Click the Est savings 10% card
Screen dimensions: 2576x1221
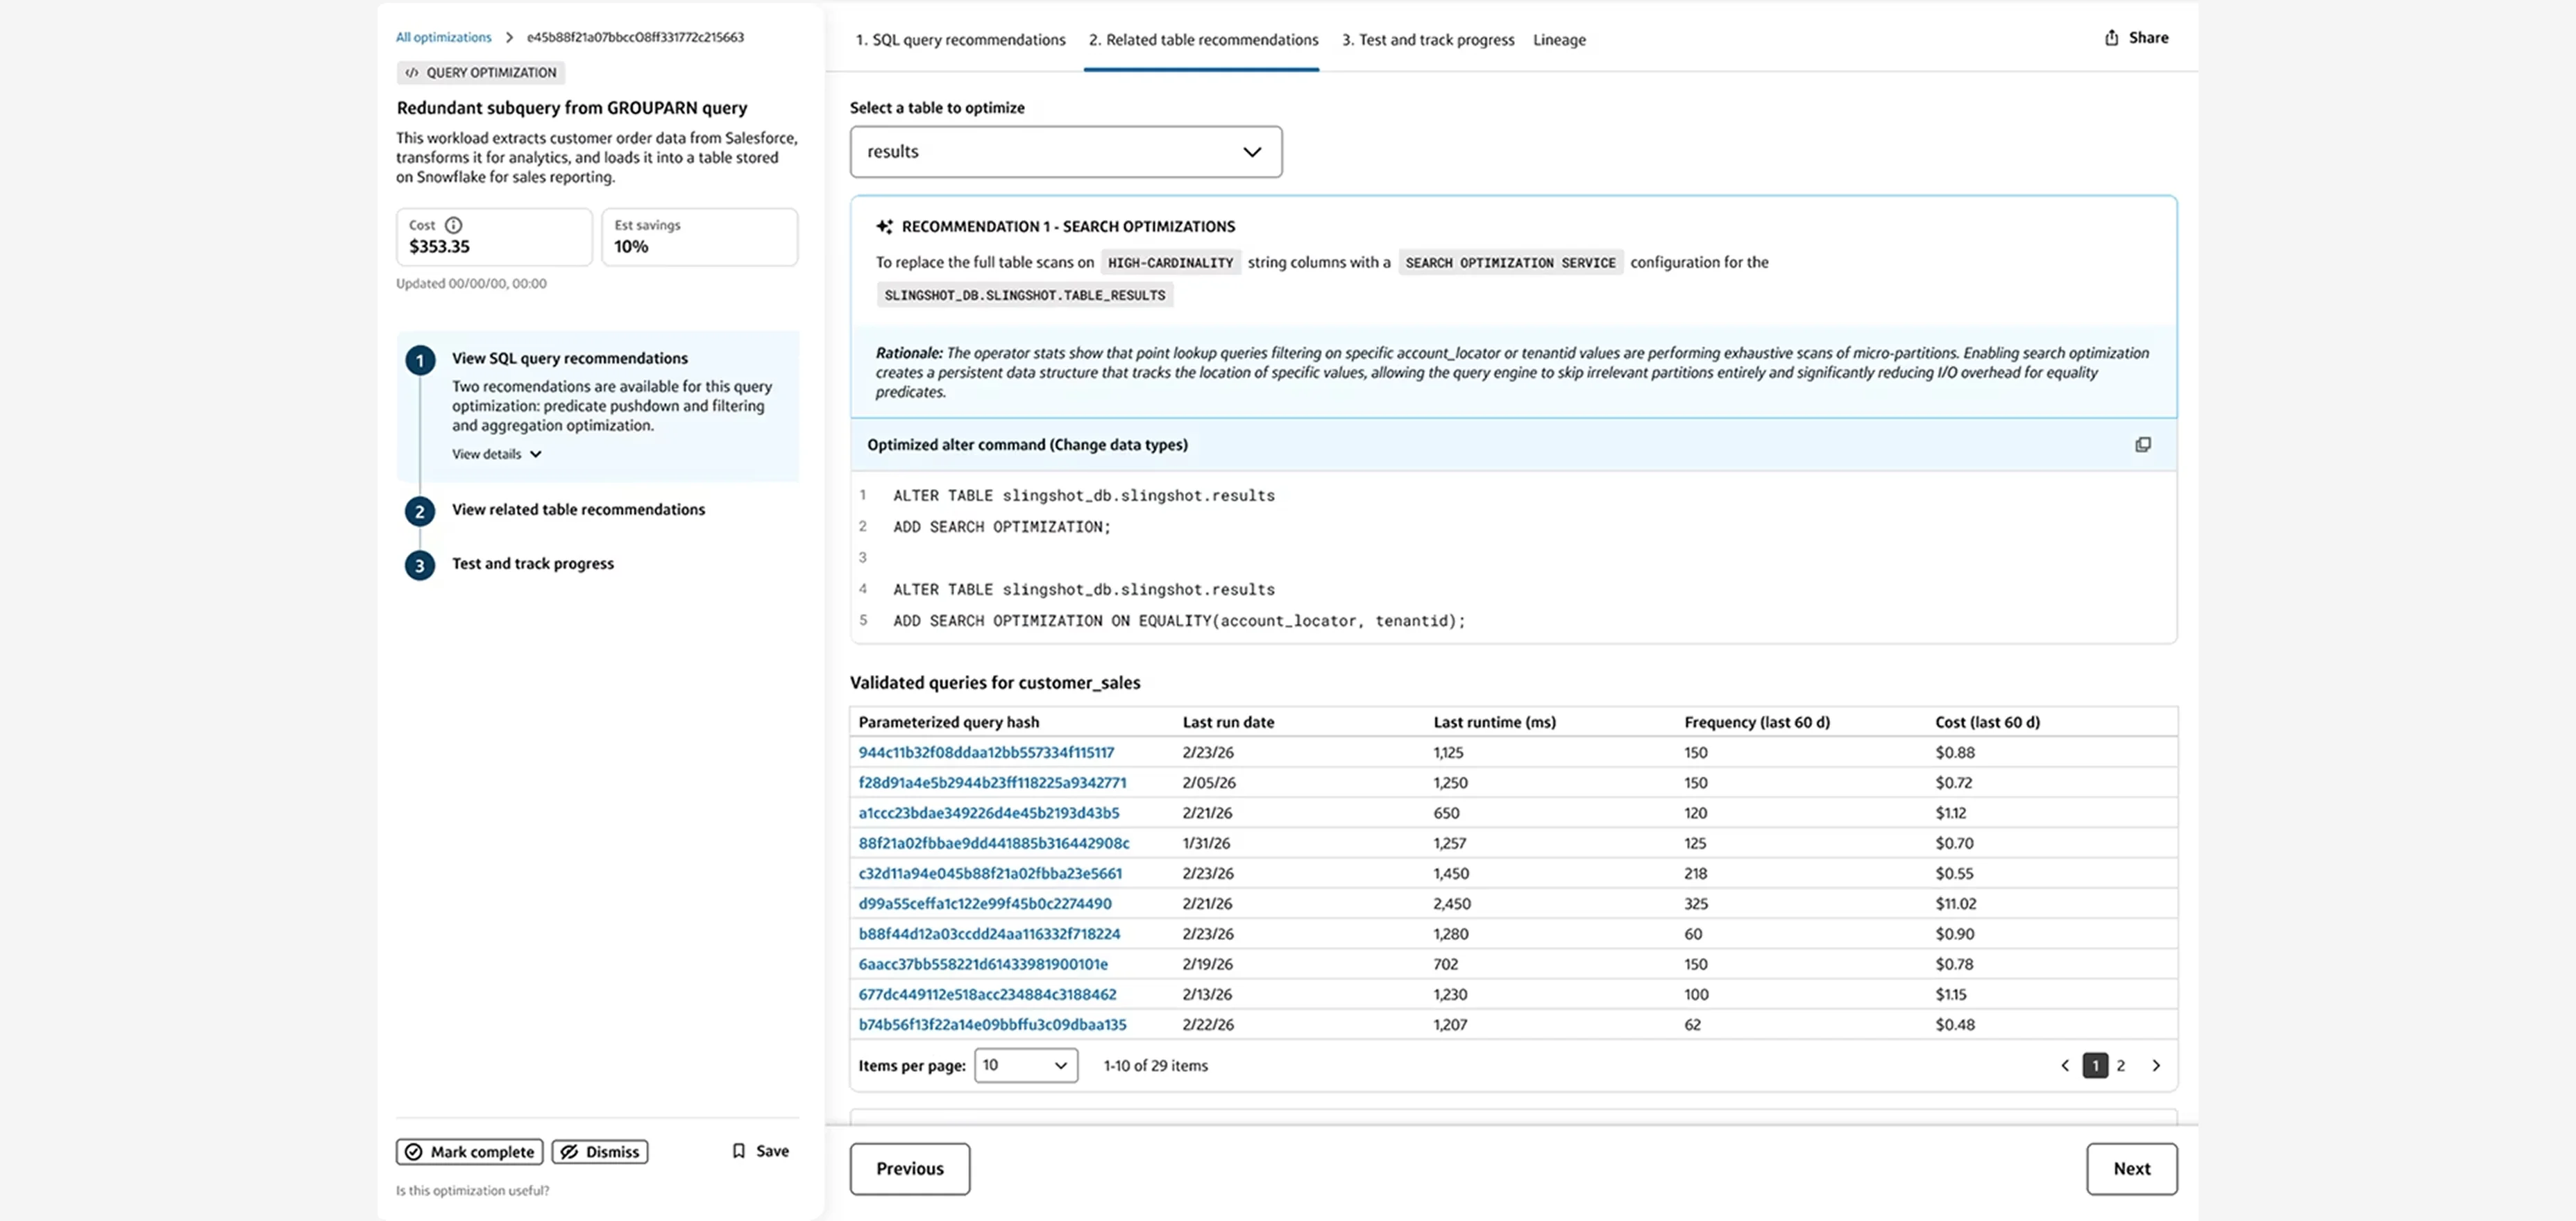[699, 237]
